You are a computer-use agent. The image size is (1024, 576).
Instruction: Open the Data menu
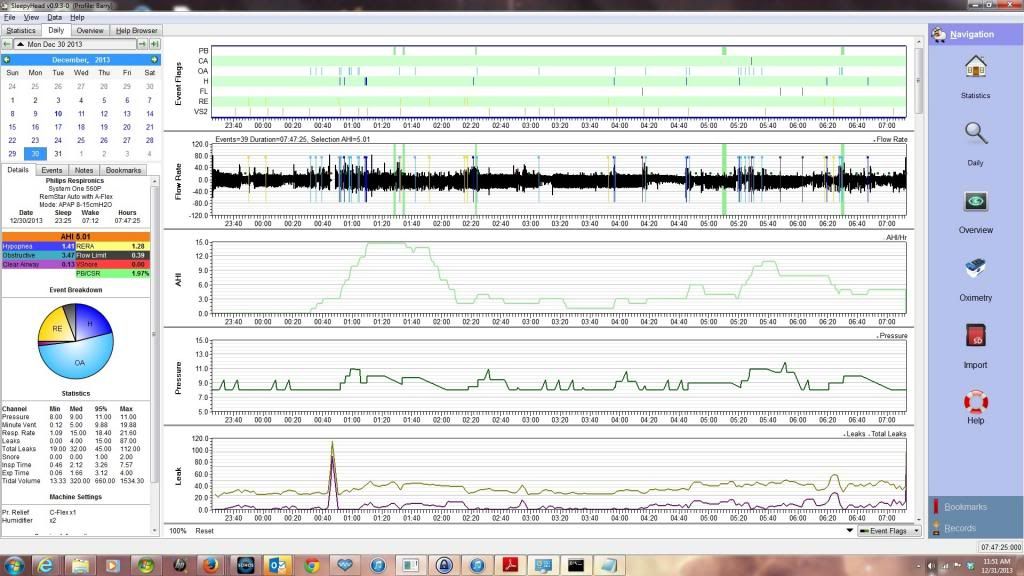point(54,18)
